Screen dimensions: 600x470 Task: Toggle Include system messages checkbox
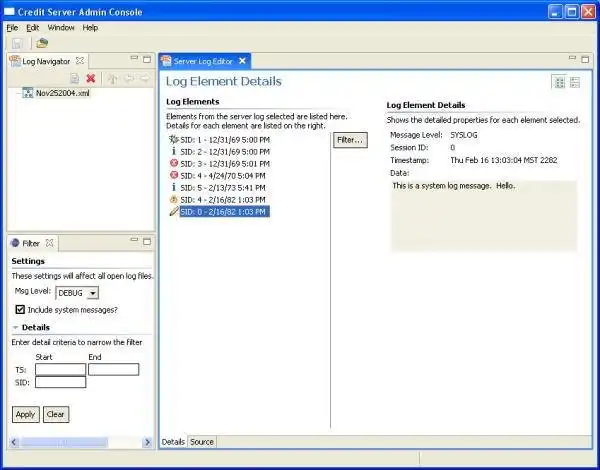20,309
